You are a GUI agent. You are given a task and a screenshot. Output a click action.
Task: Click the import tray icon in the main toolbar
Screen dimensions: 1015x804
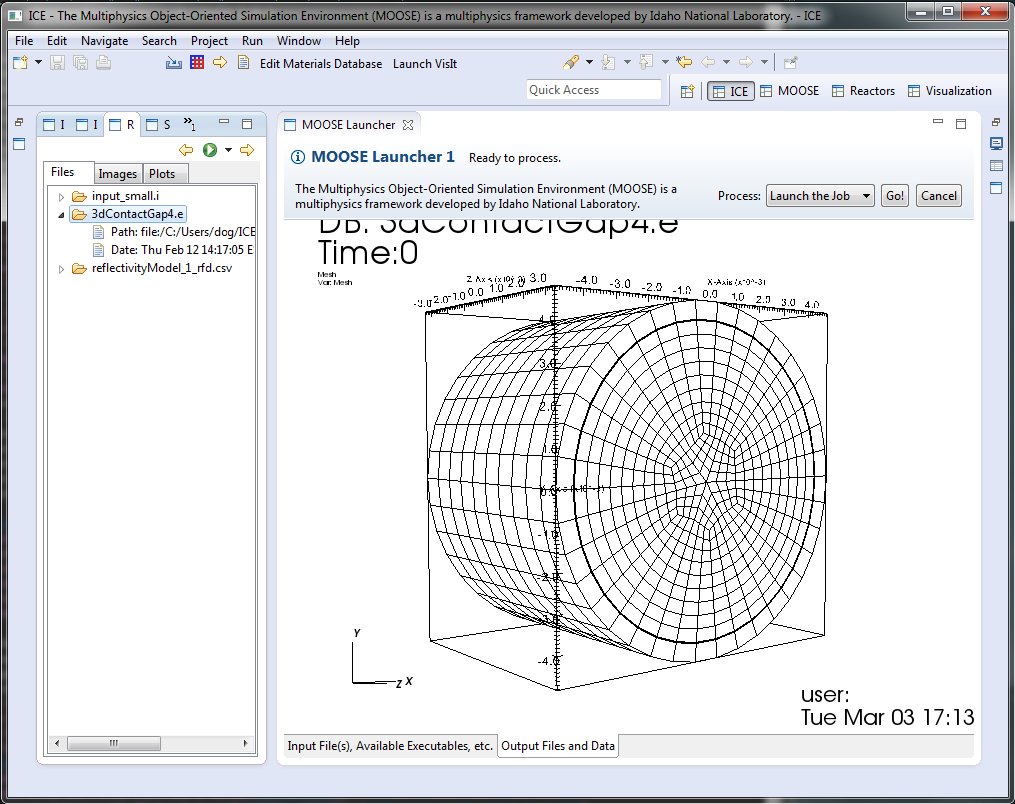coord(173,63)
